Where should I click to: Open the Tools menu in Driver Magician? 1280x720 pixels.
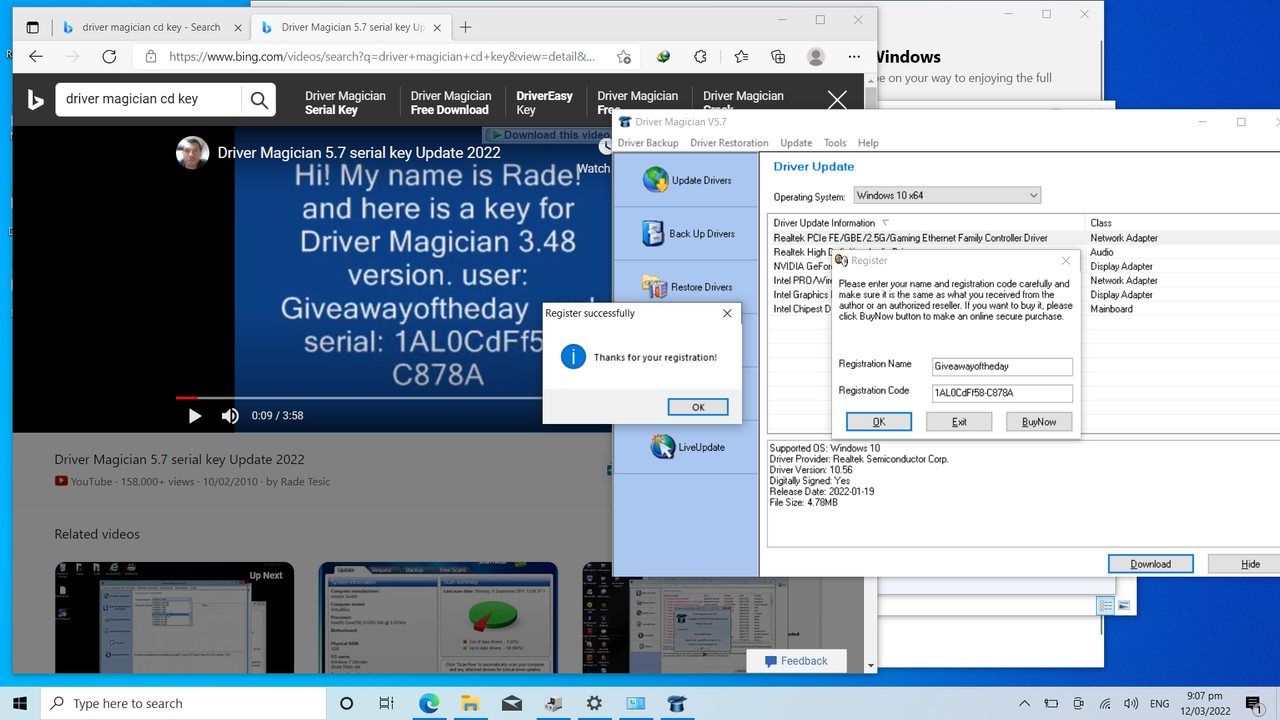835,143
